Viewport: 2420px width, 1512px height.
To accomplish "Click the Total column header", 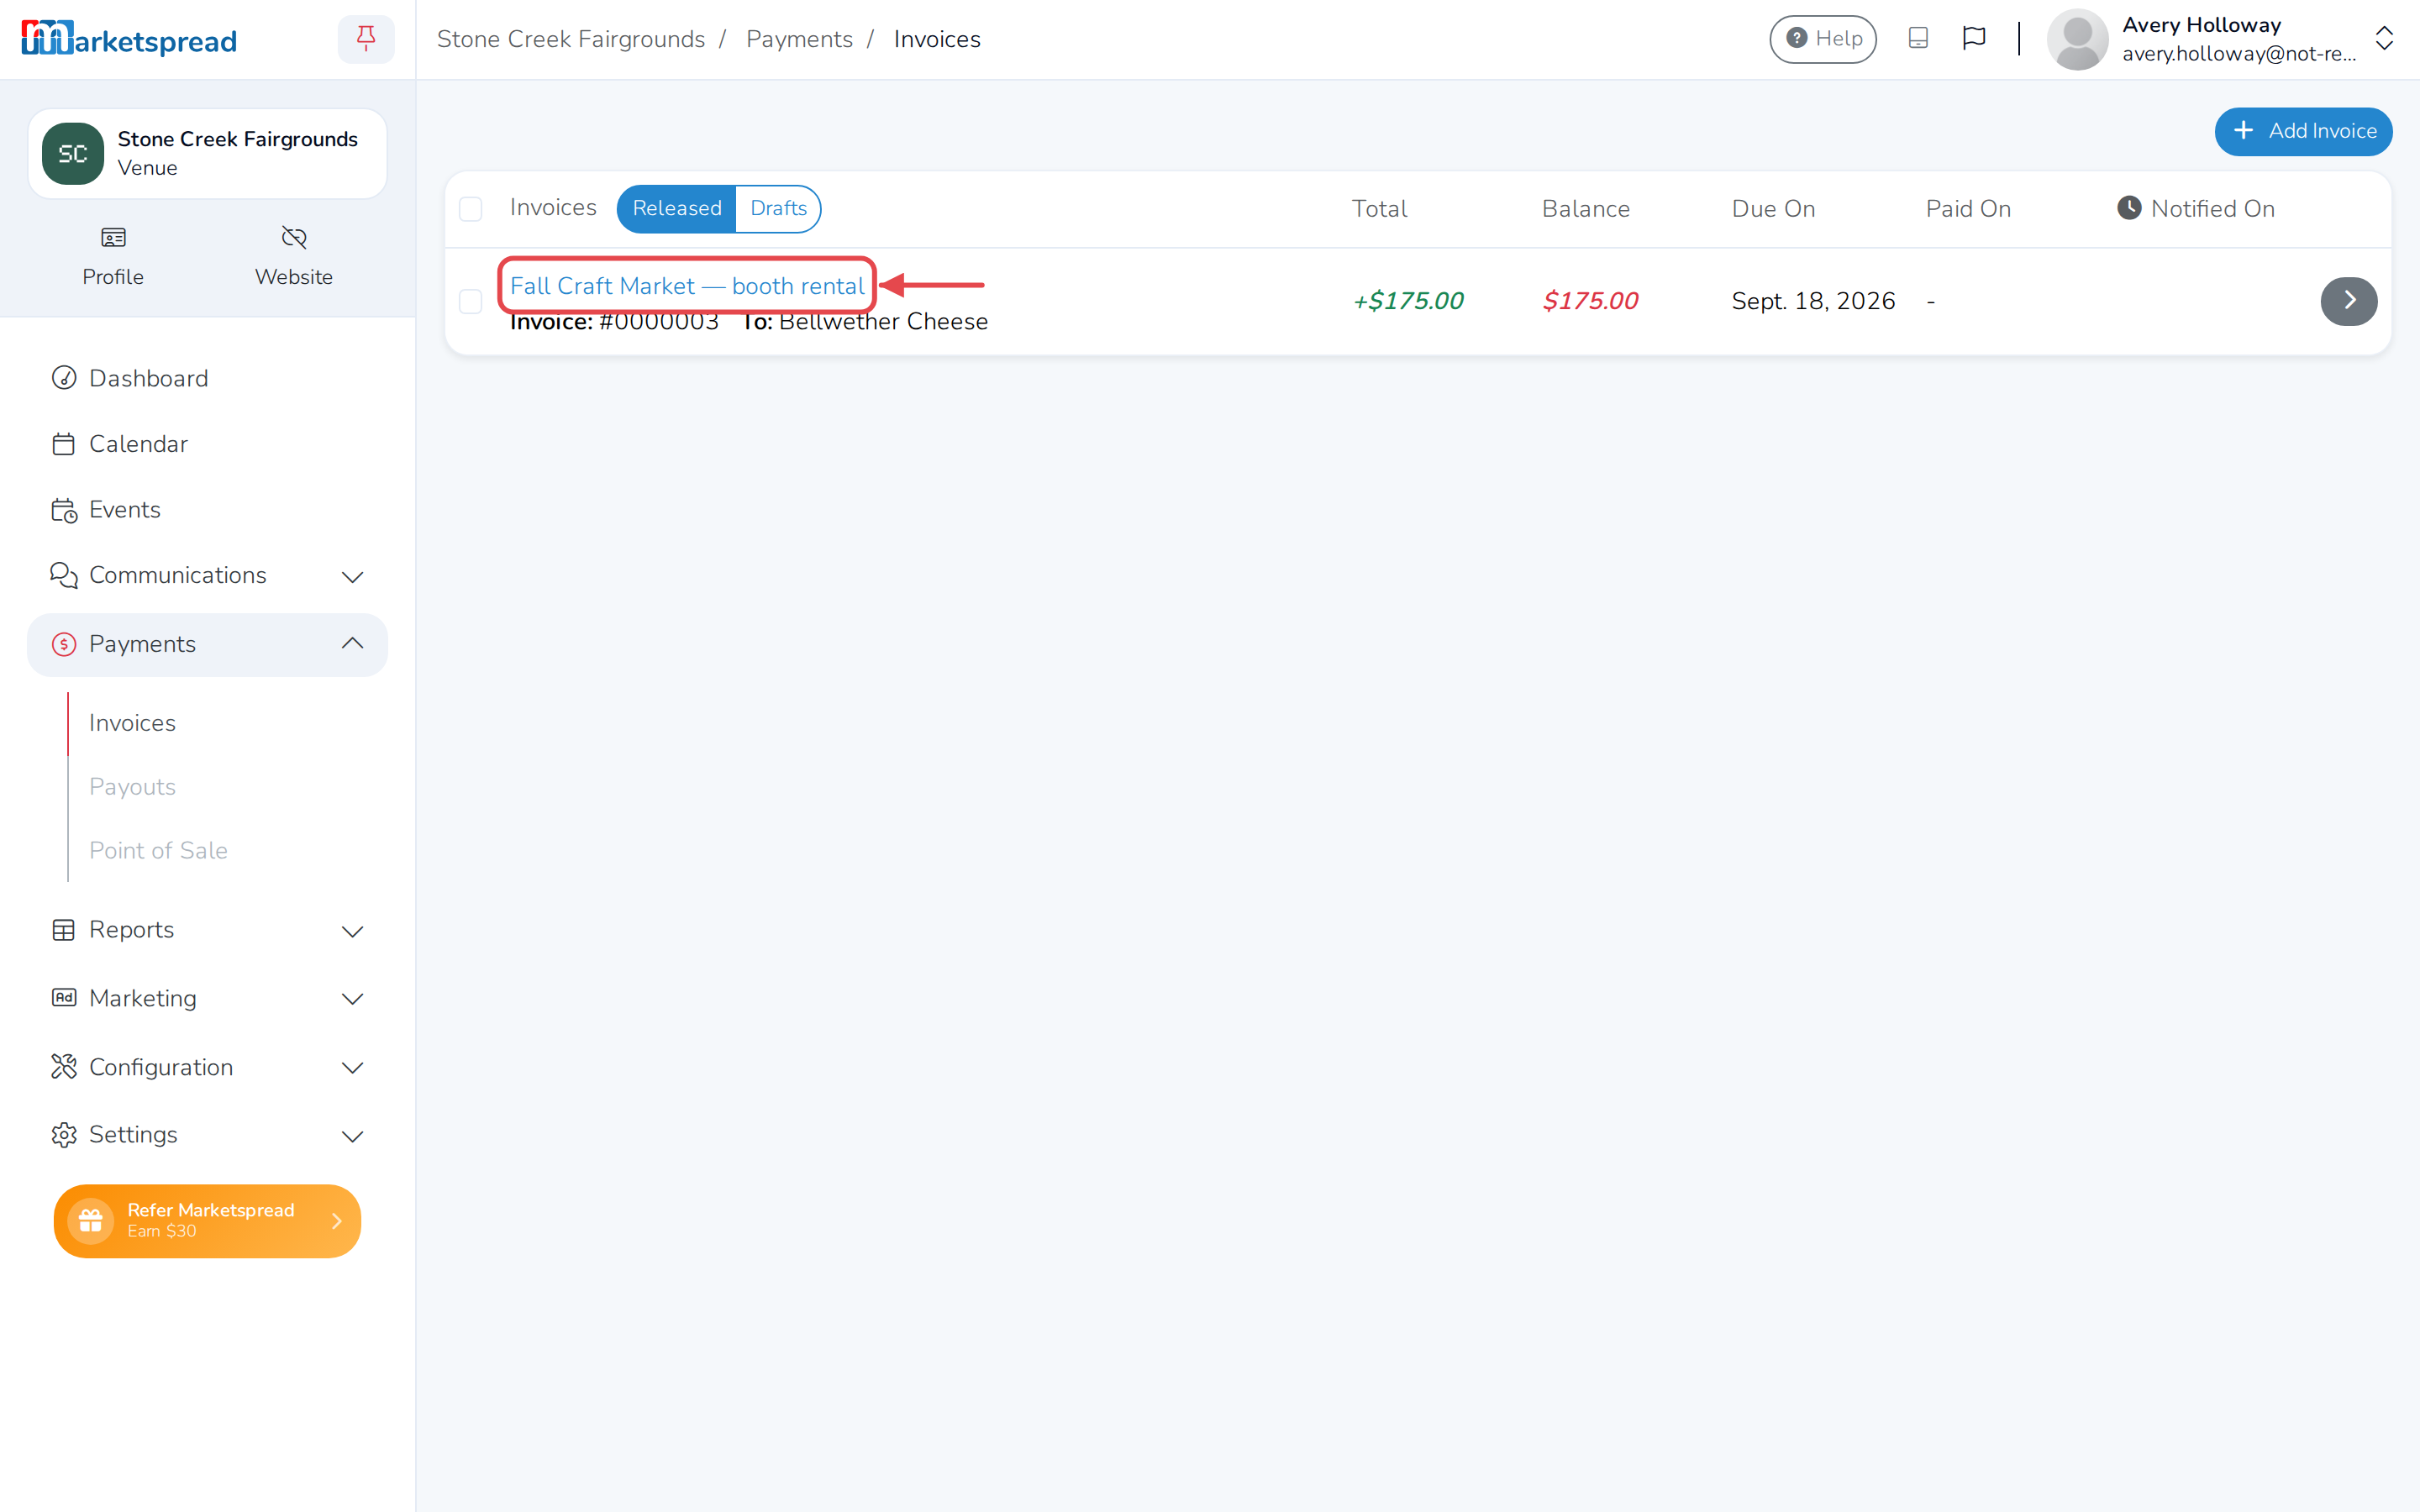I will click(x=1379, y=208).
